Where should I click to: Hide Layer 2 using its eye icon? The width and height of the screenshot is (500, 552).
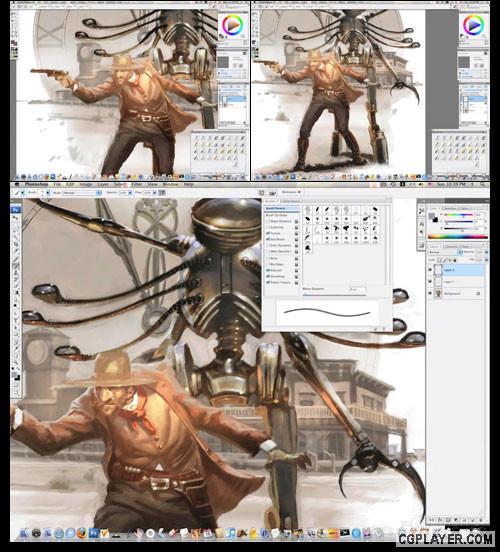coord(430,270)
